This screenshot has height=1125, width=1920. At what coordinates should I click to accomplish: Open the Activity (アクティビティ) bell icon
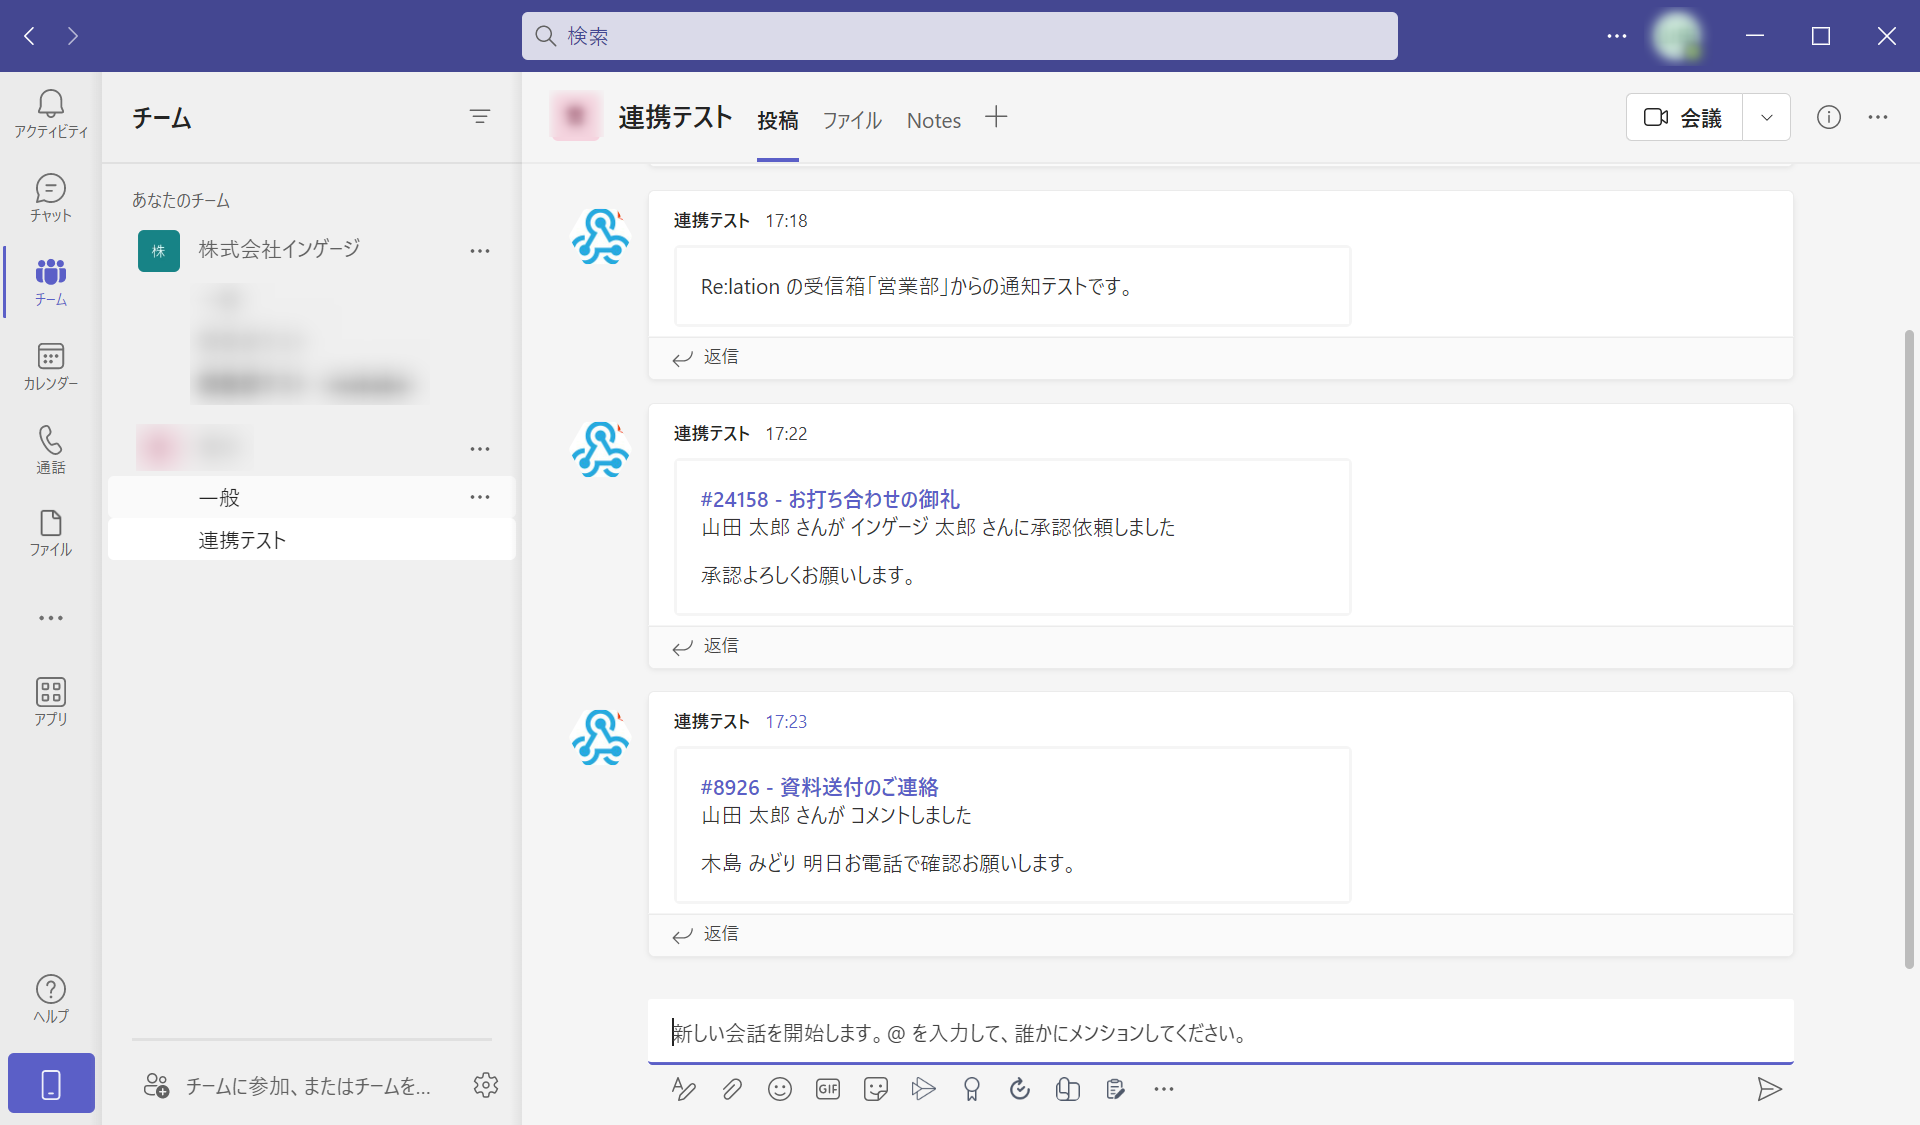click(x=51, y=113)
